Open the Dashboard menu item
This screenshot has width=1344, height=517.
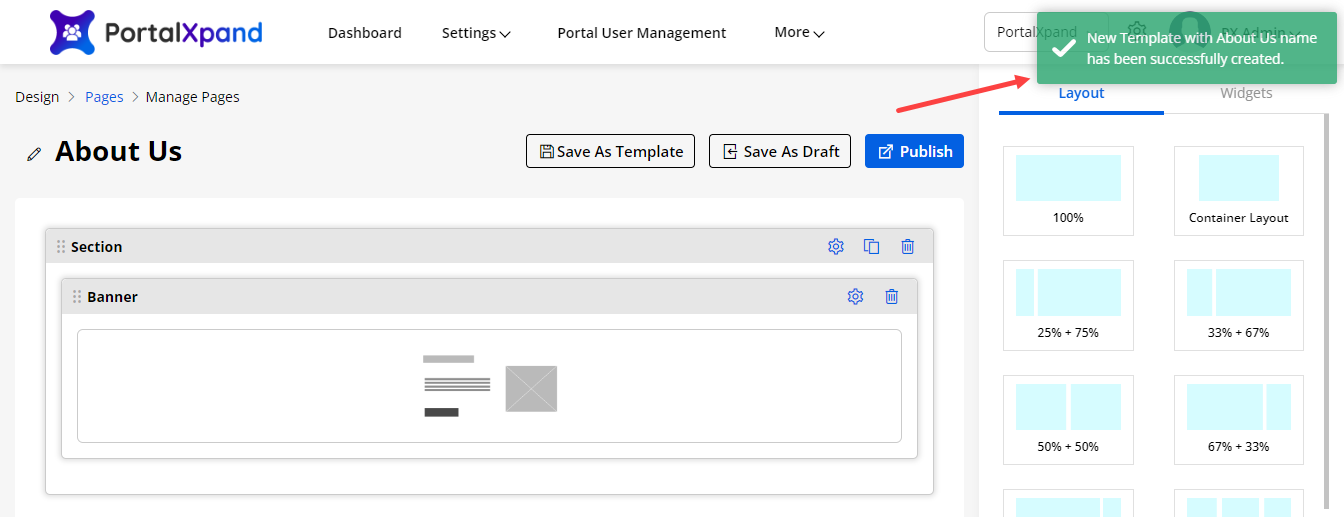coord(365,33)
